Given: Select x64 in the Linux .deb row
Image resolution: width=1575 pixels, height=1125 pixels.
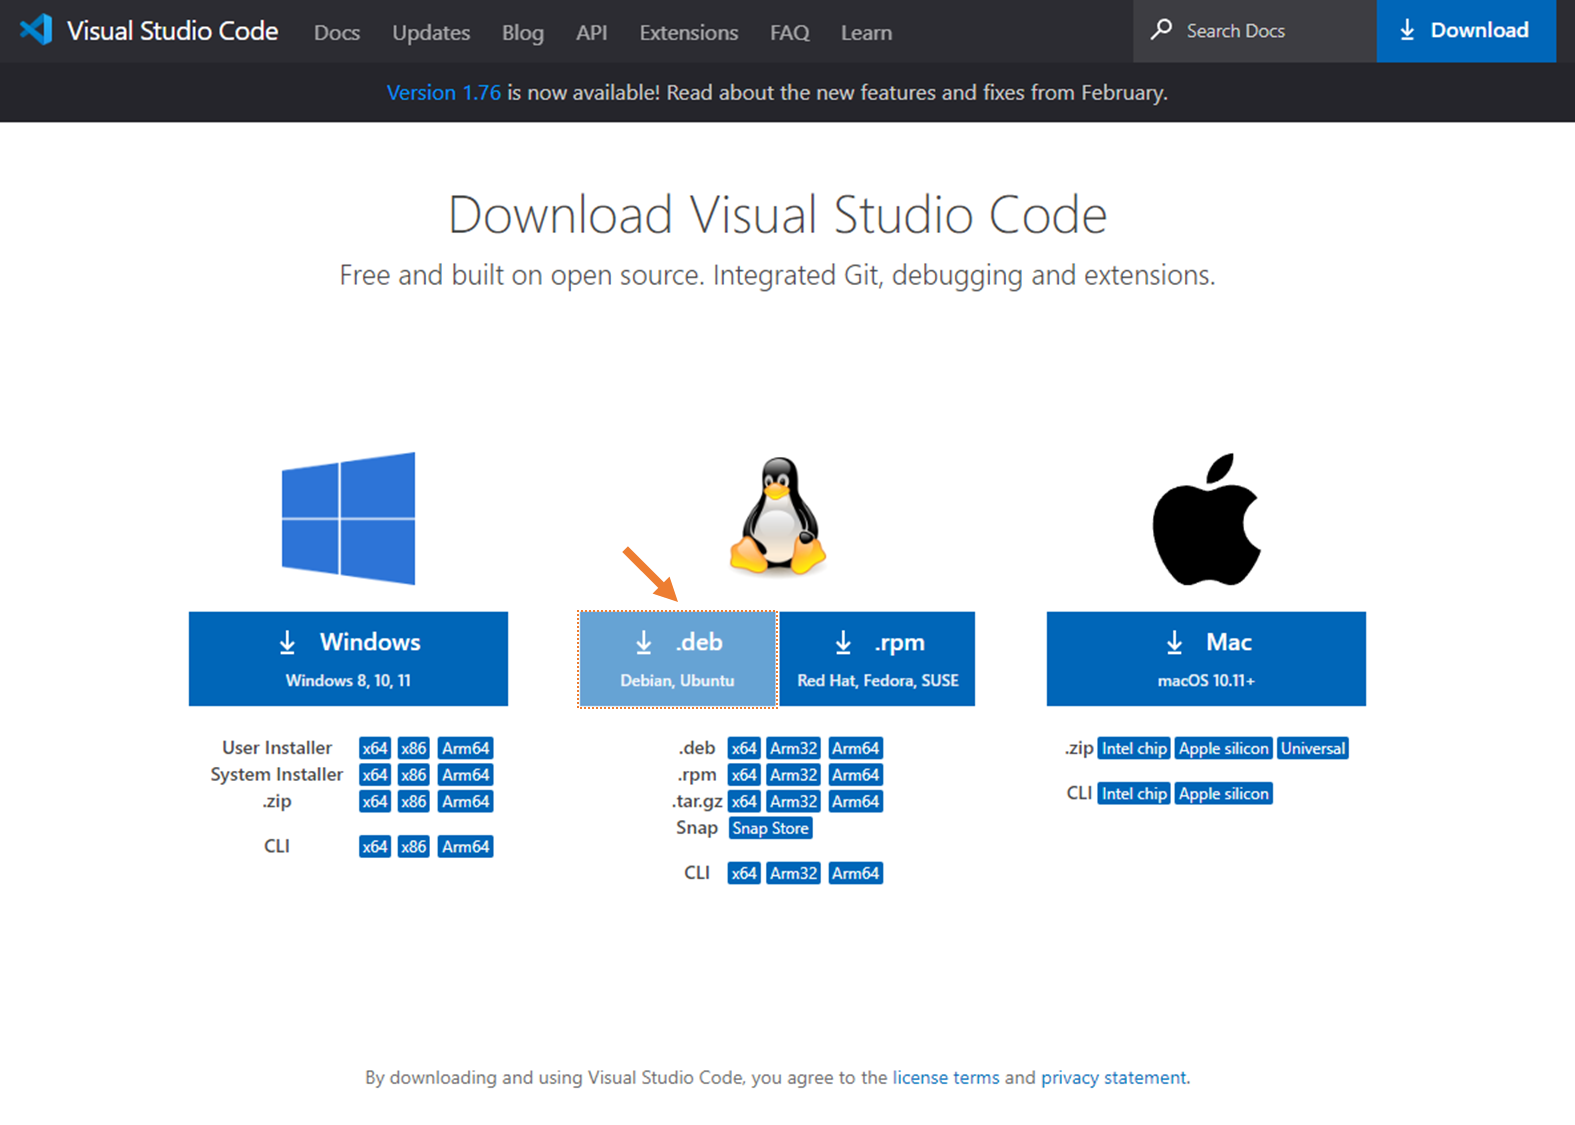Looking at the screenshot, I should pyautogui.click(x=744, y=748).
